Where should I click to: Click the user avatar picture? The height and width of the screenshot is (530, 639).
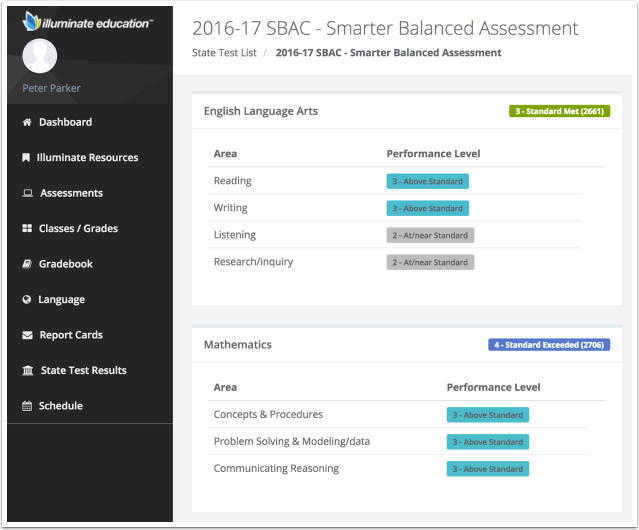coord(40,56)
